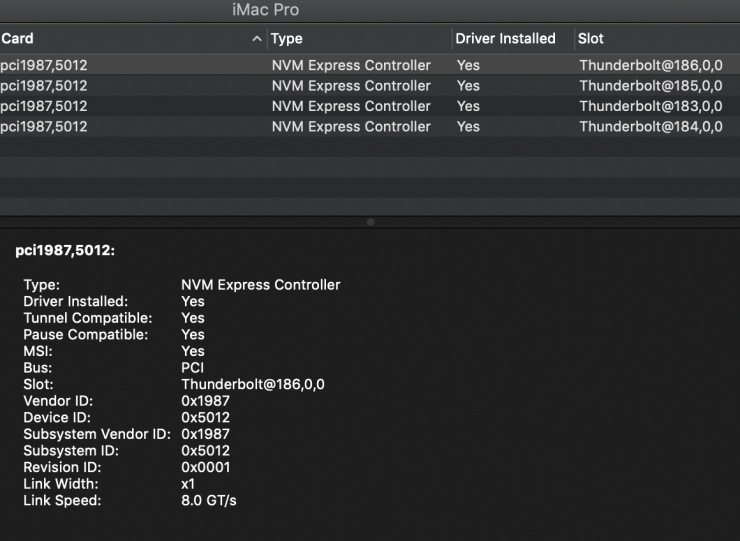Click the Yes driver cell in the Thunderbolt@185 row
The image size is (740, 541).
pyautogui.click(x=468, y=86)
